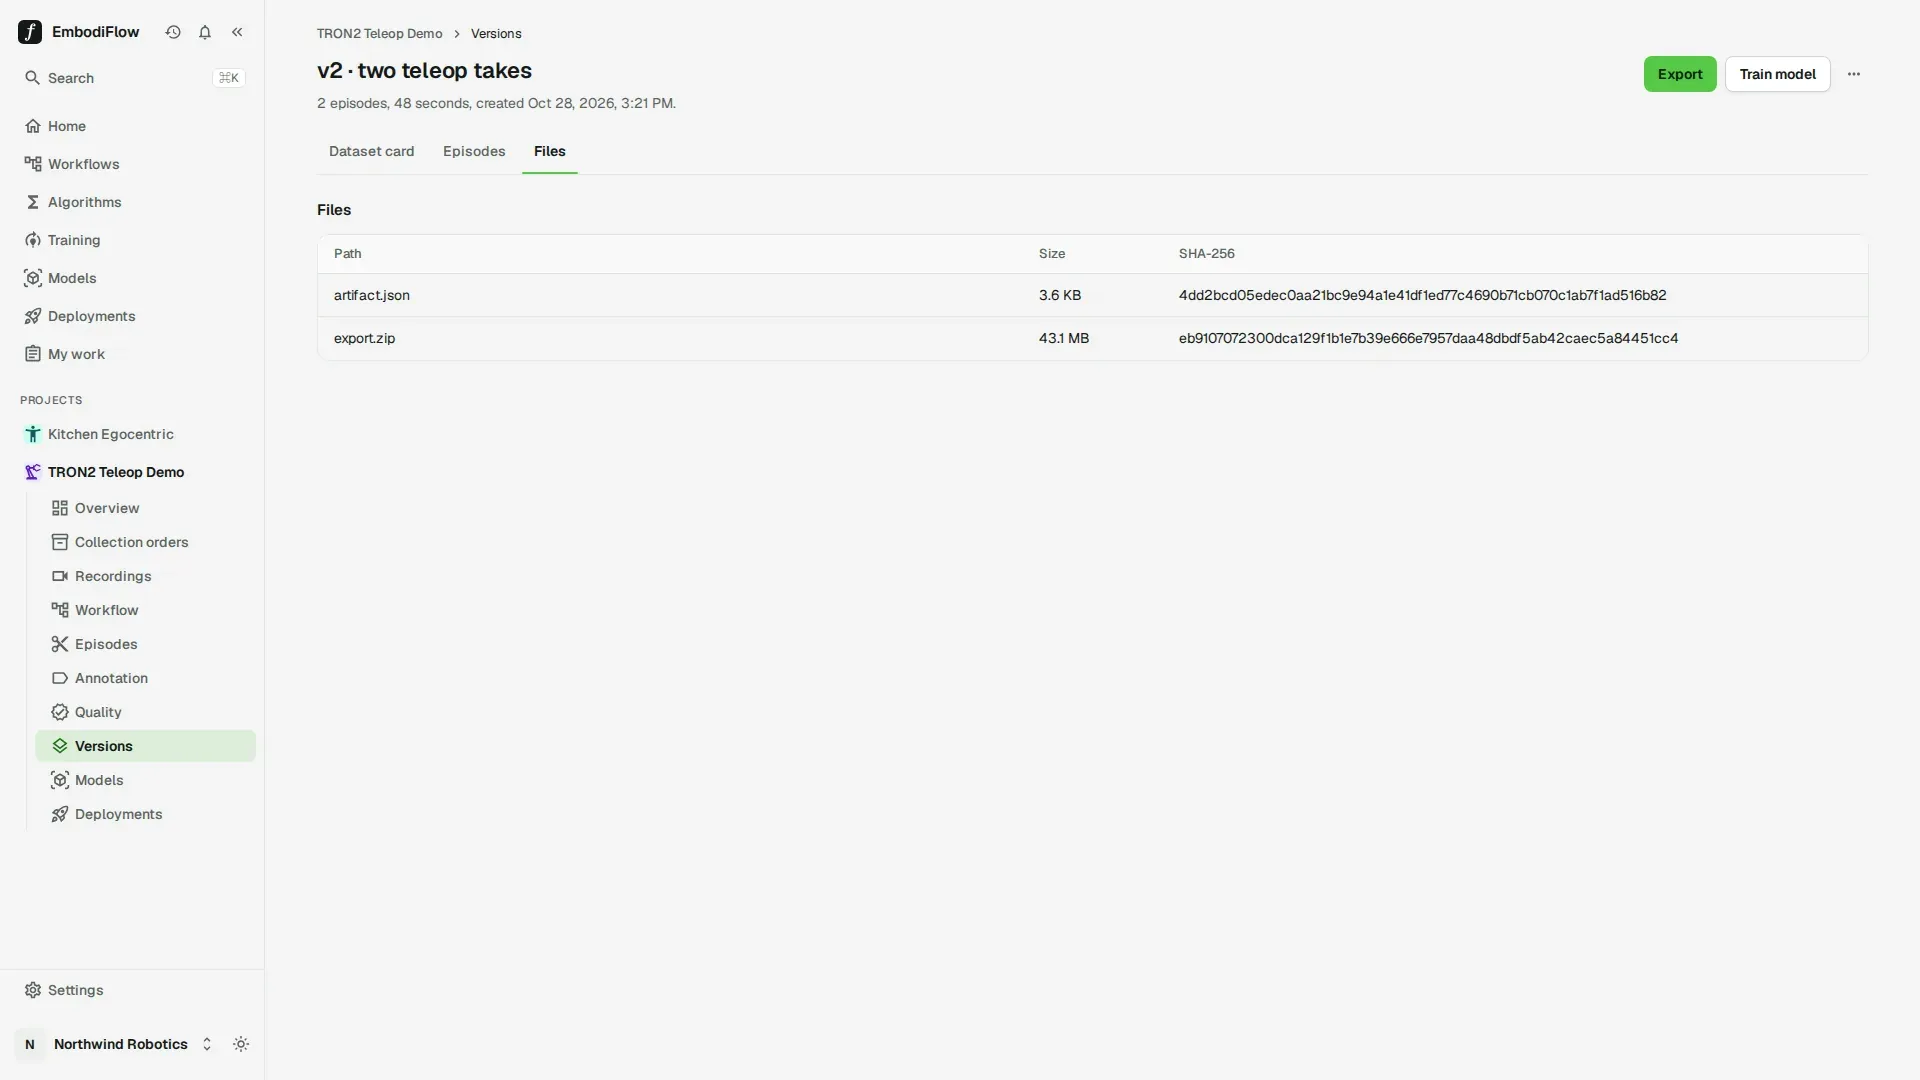Open Annotation page
This screenshot has width=1920, height=1080.
point(145,678)
